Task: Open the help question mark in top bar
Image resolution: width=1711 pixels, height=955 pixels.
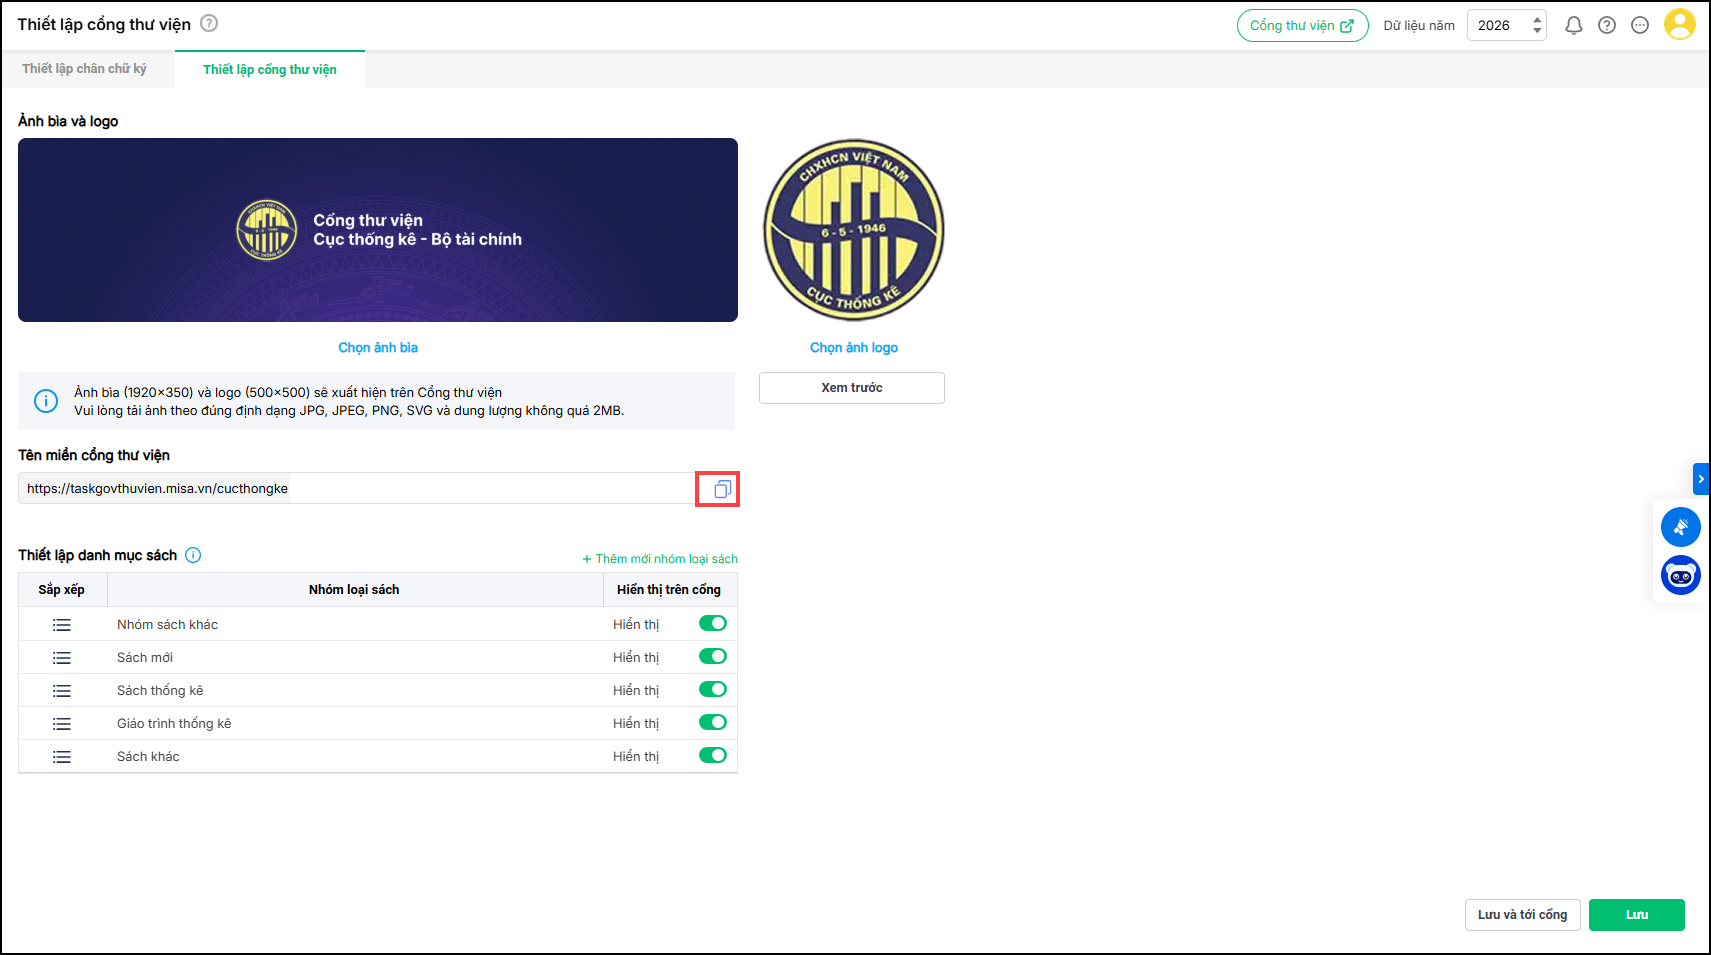Action: pyautogui.click(x=1607, y=25)
